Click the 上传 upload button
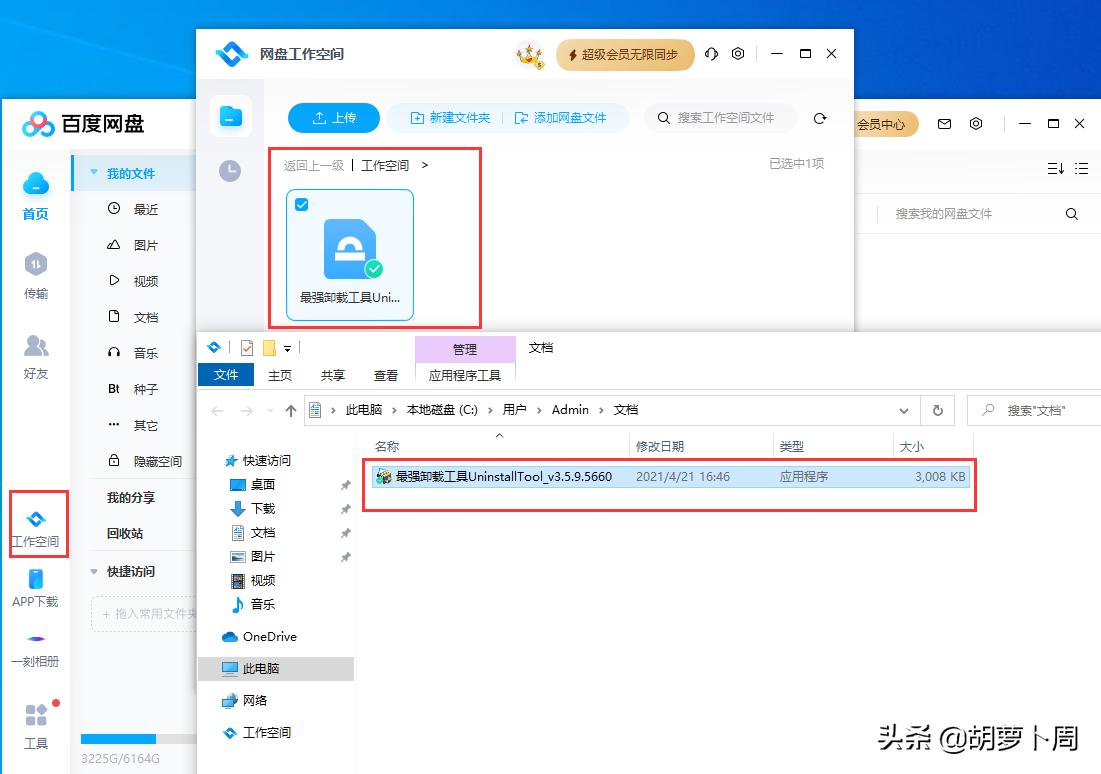 tap(334, 117)
